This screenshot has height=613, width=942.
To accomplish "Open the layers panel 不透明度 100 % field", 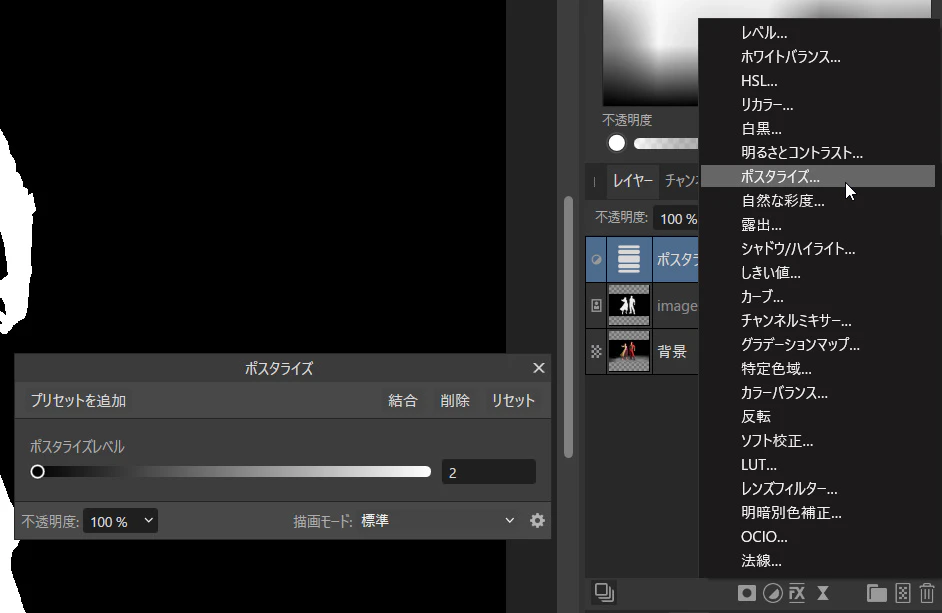I will click(678, 219).
